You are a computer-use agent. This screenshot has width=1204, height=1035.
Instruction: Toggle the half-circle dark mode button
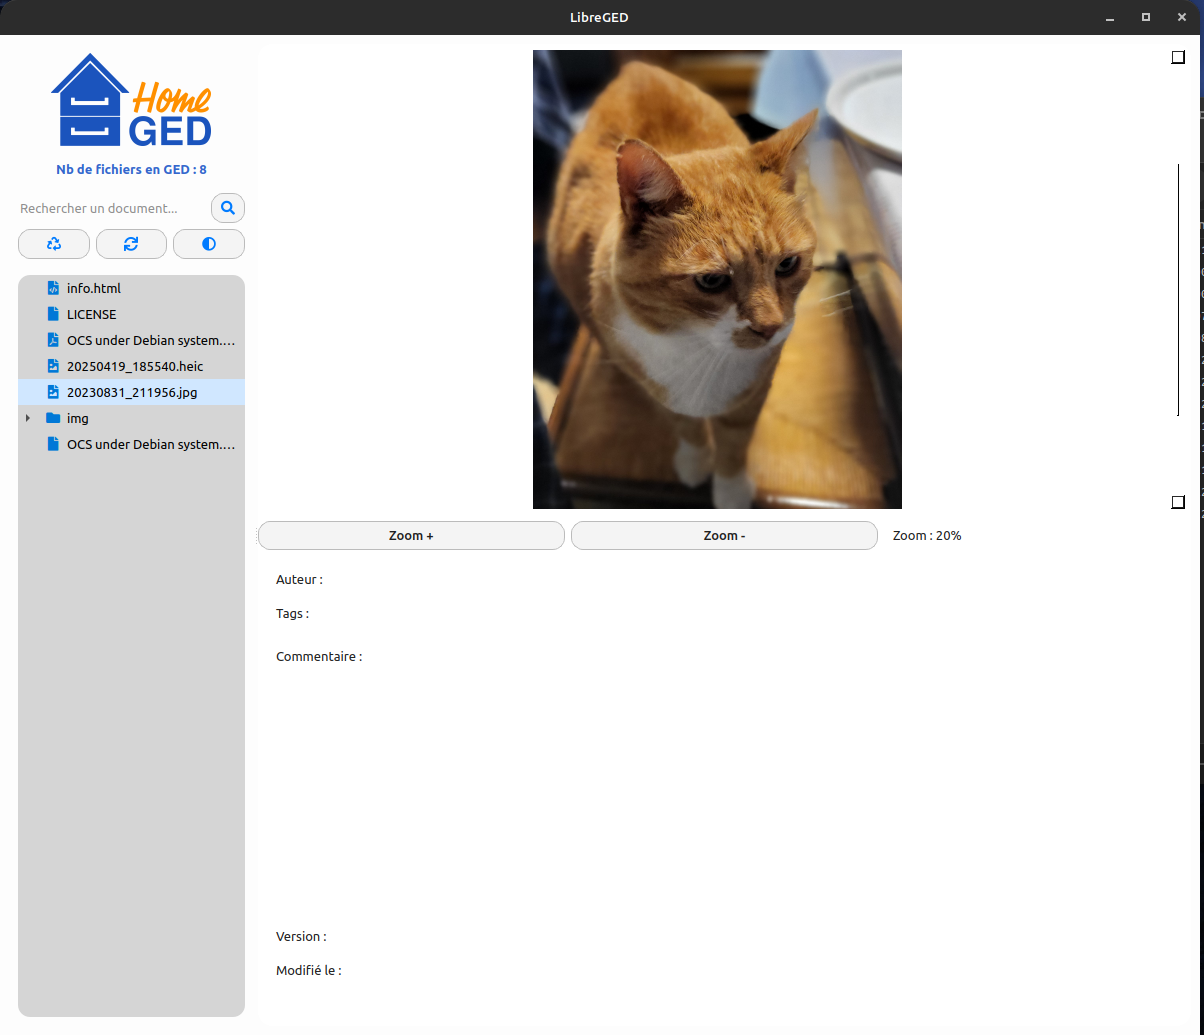209,244
